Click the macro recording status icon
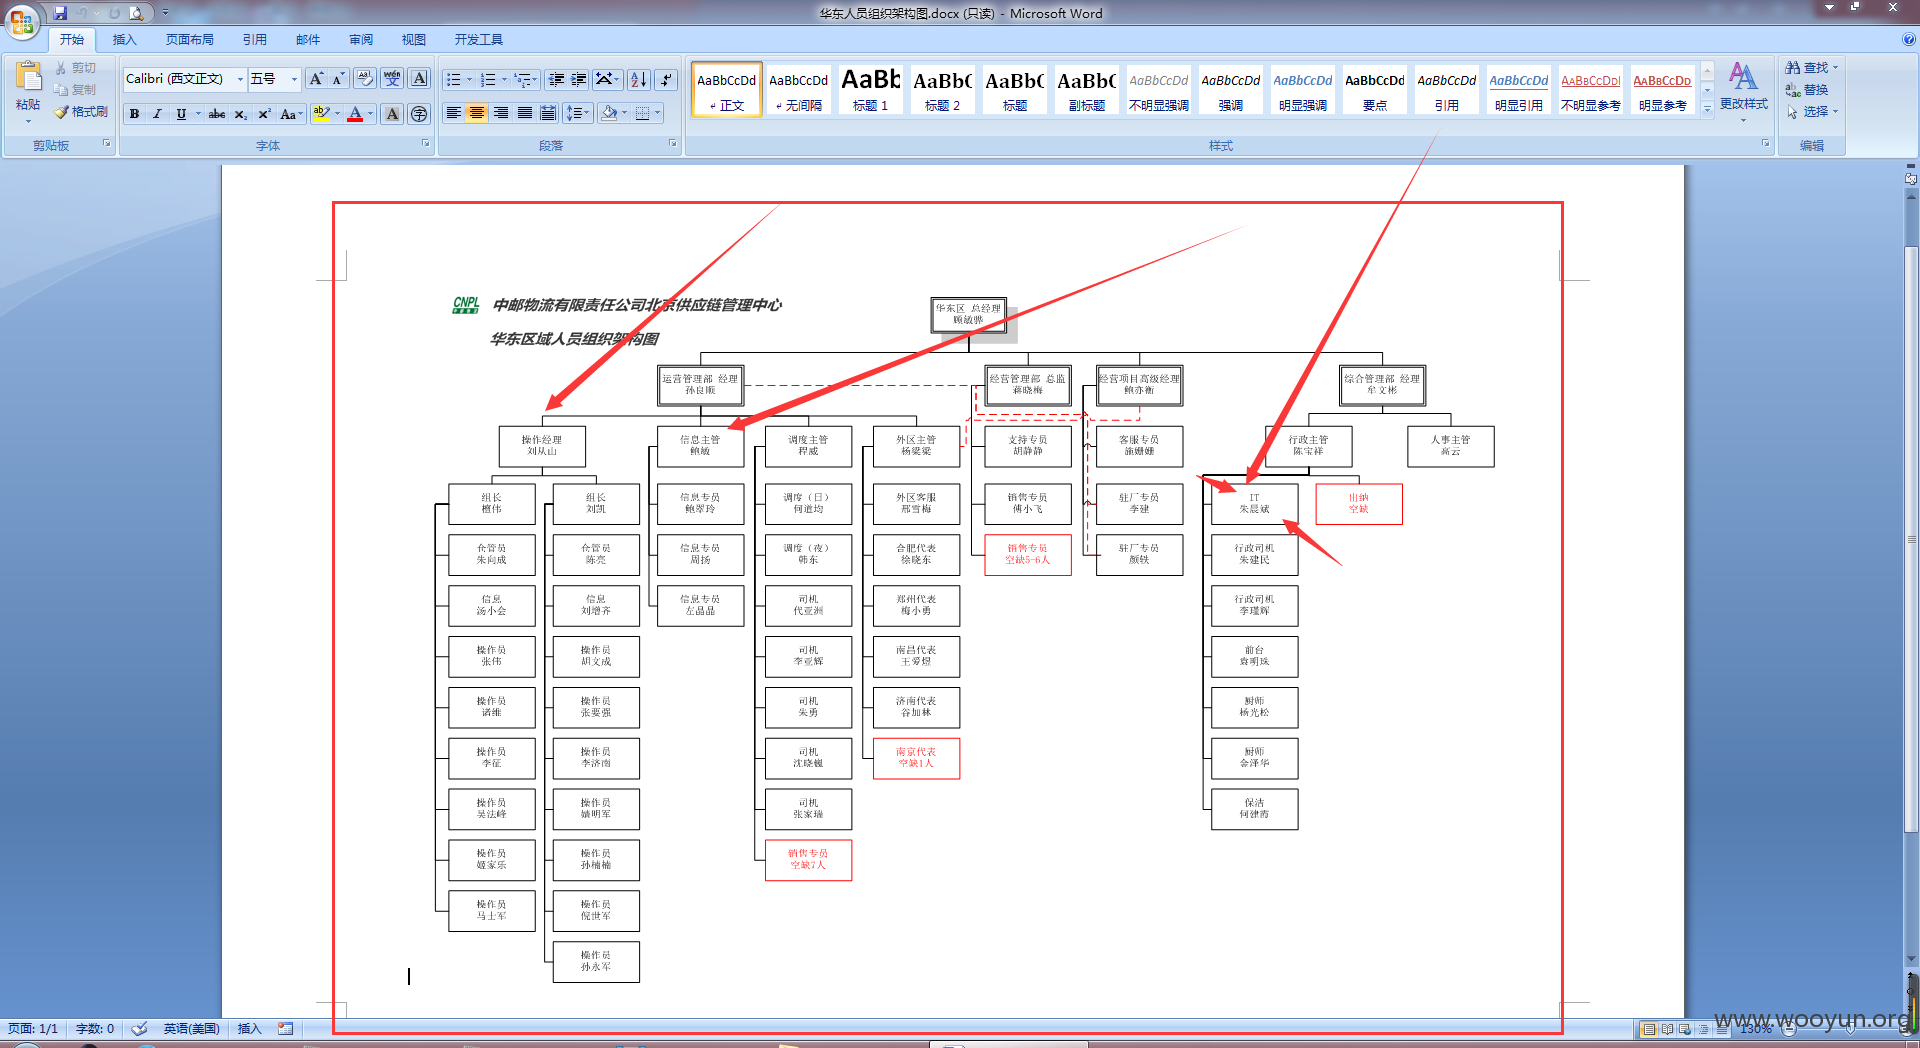The width and height of the screenshot is (1920, 1048). pos(286,1028)
